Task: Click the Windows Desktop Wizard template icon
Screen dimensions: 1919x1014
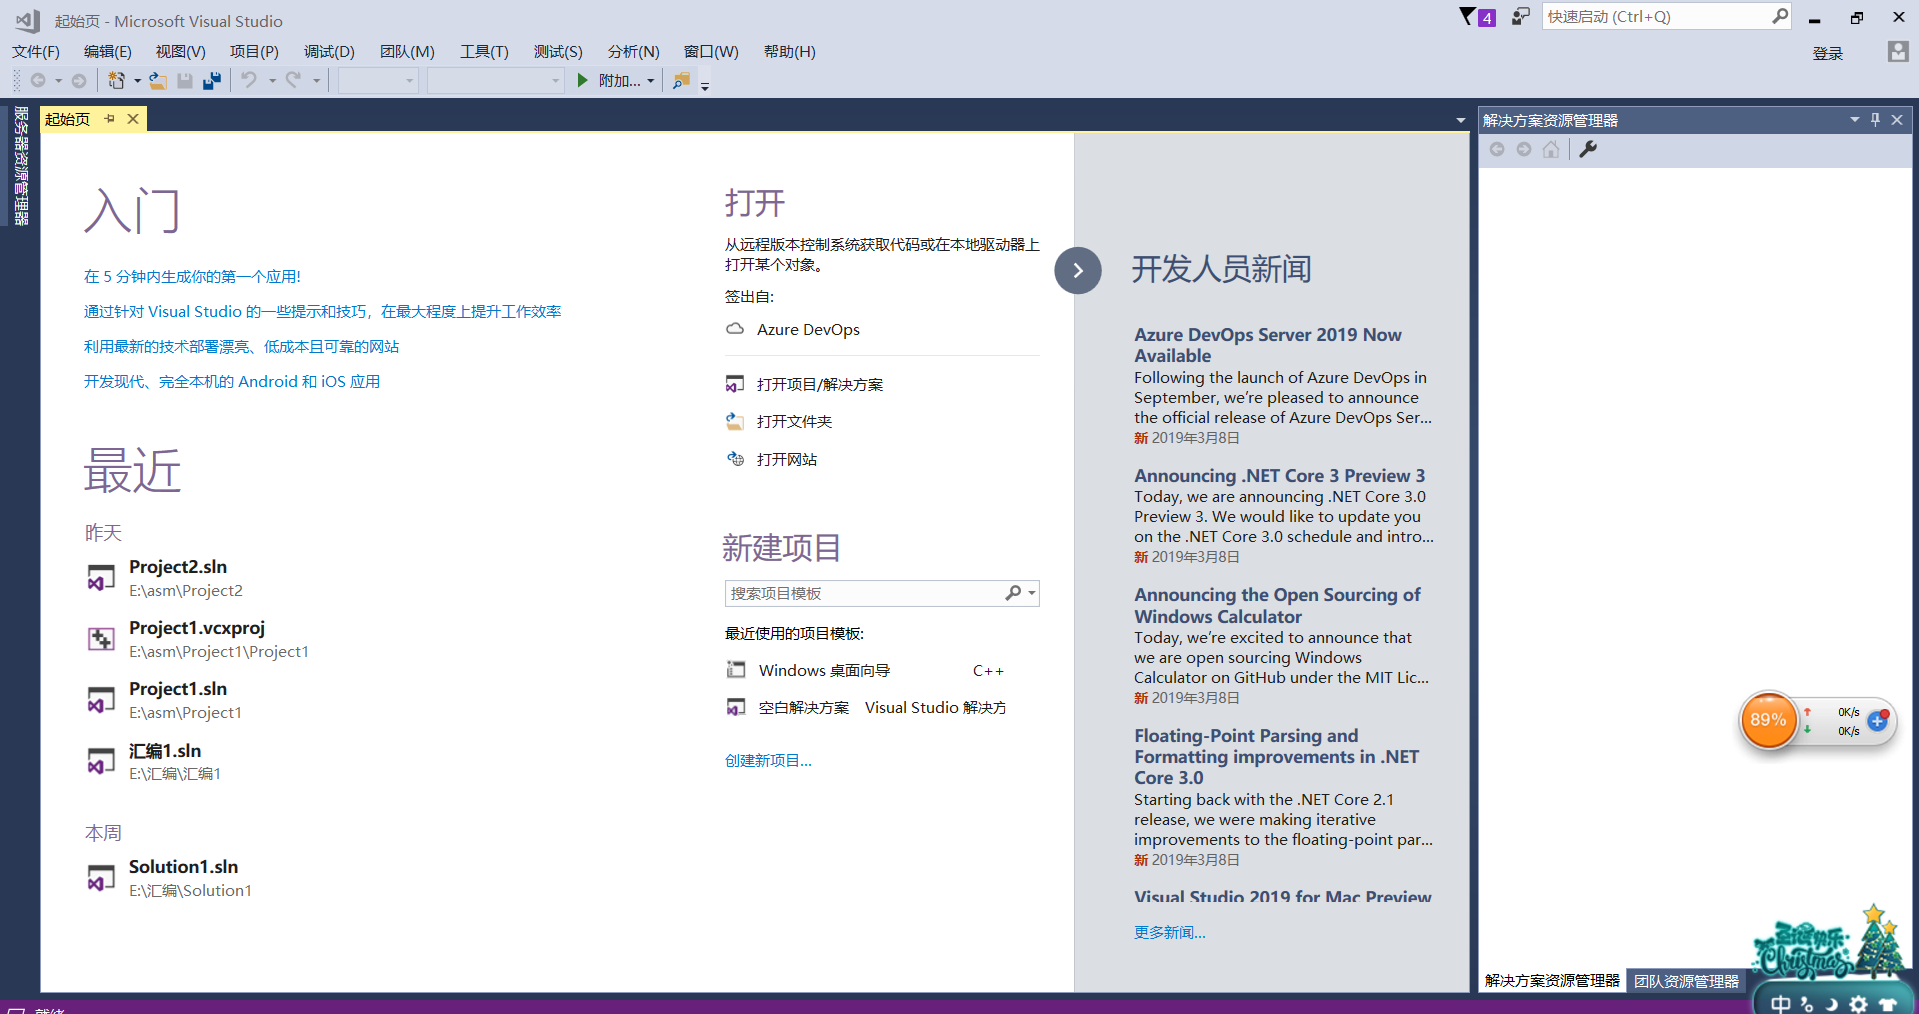Action: (736, 670)
